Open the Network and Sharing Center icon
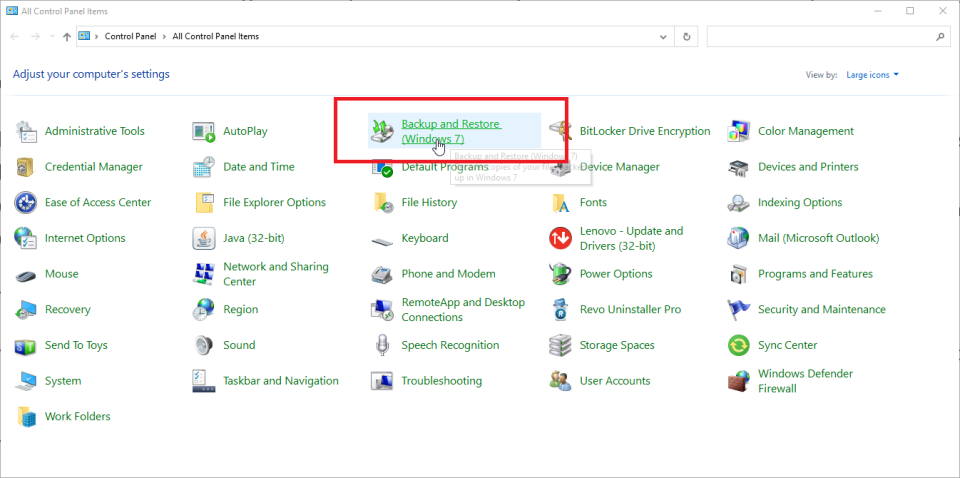 tap(204, 274)
